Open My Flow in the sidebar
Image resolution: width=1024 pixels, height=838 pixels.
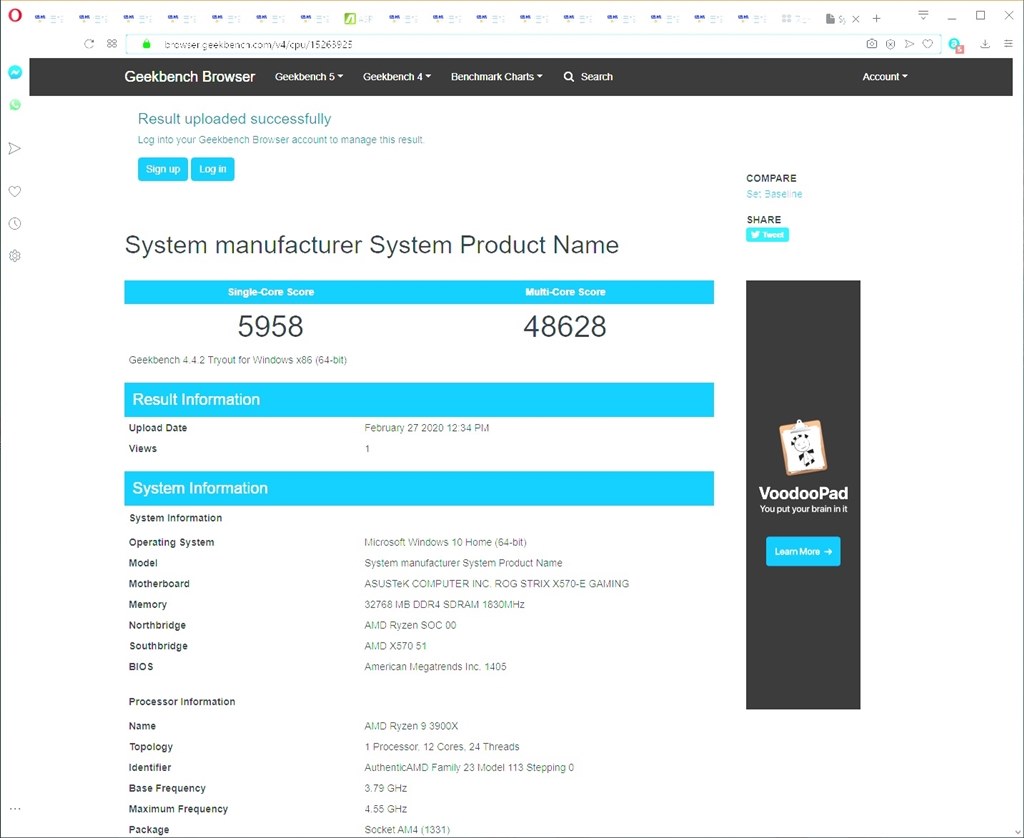[15, 148]
